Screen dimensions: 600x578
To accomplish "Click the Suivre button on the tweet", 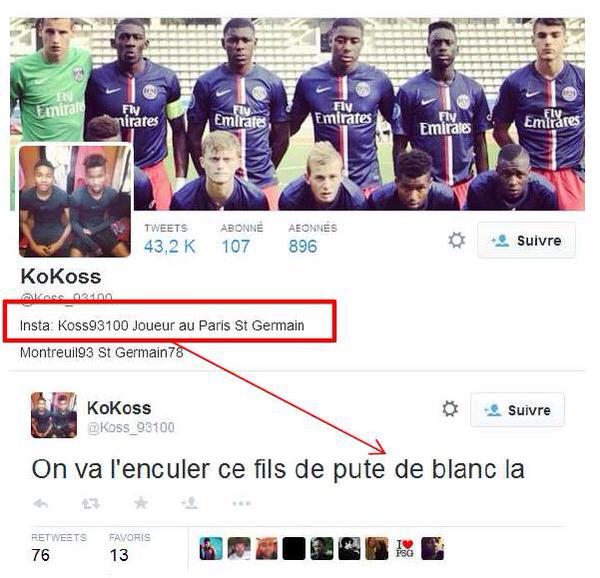I will click(x=517, y=410).
